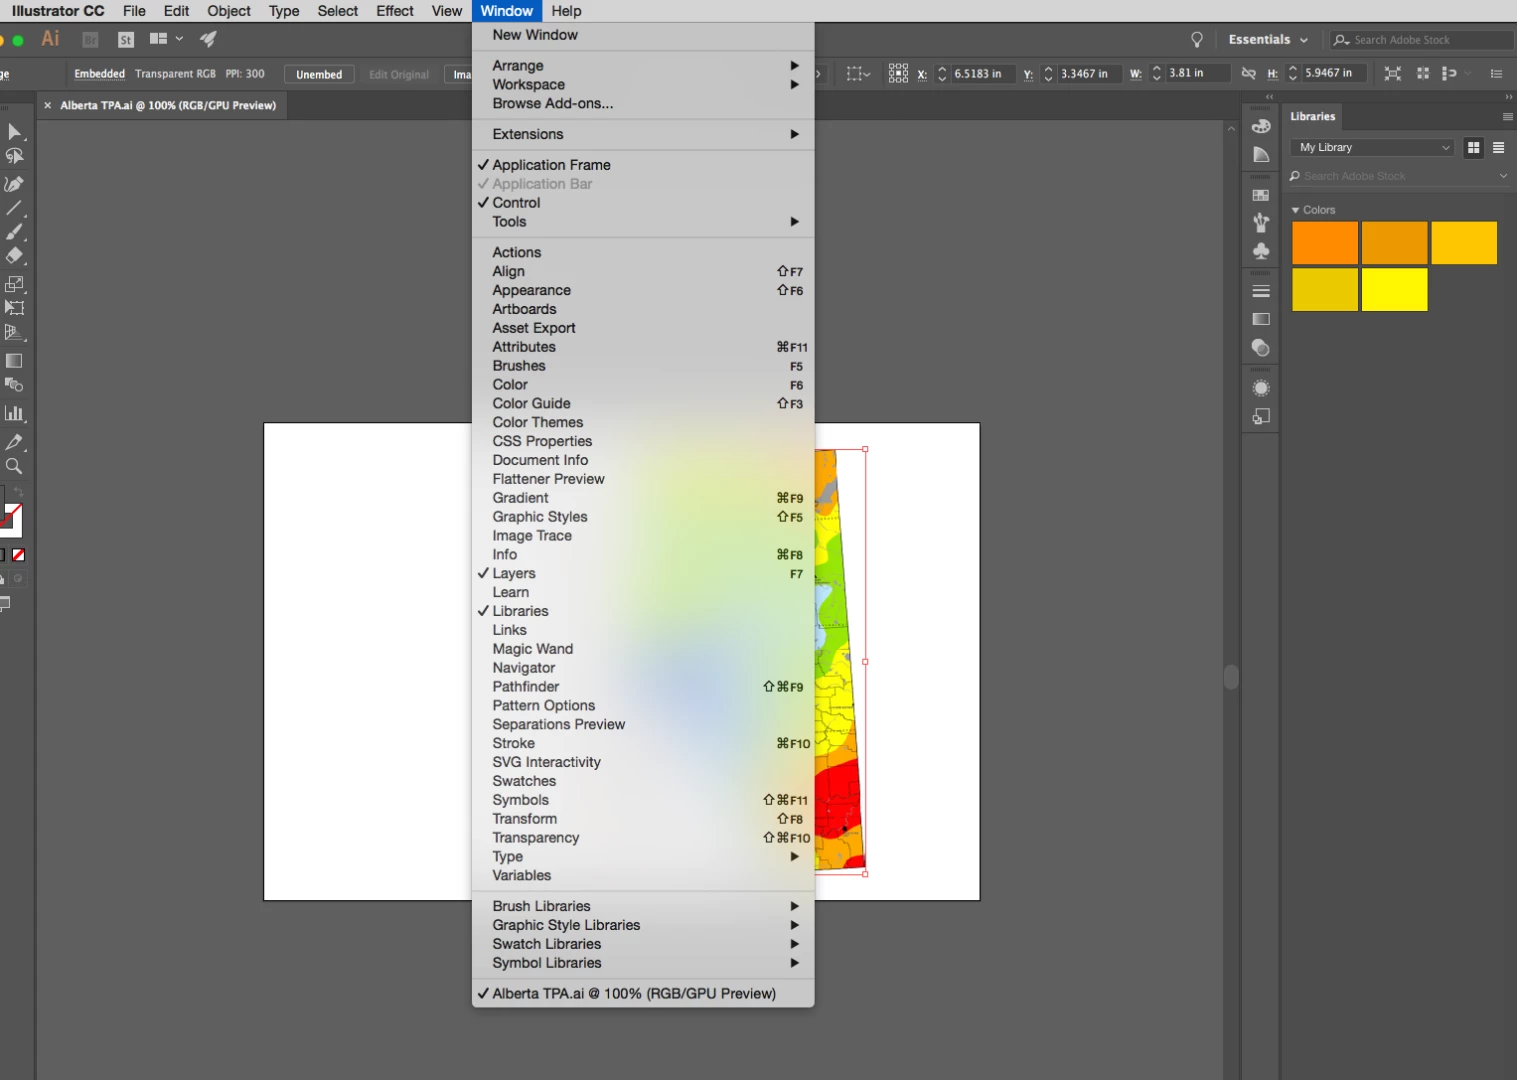Select the Perspective Grid tool
1517x1080 pixels.
point(14,332)
